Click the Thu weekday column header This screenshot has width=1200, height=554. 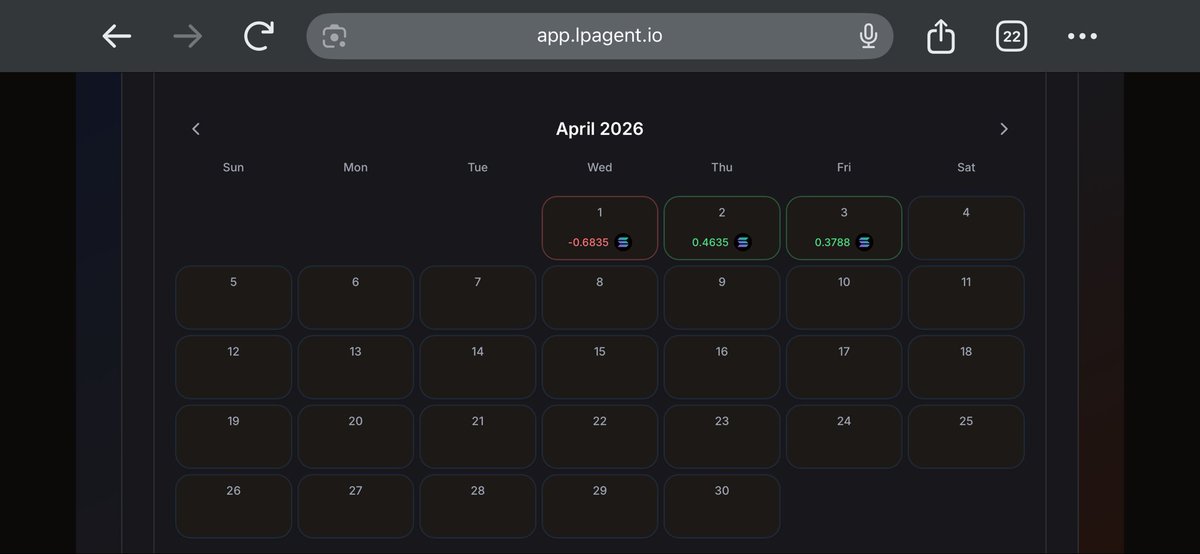[x=722, y=167]
